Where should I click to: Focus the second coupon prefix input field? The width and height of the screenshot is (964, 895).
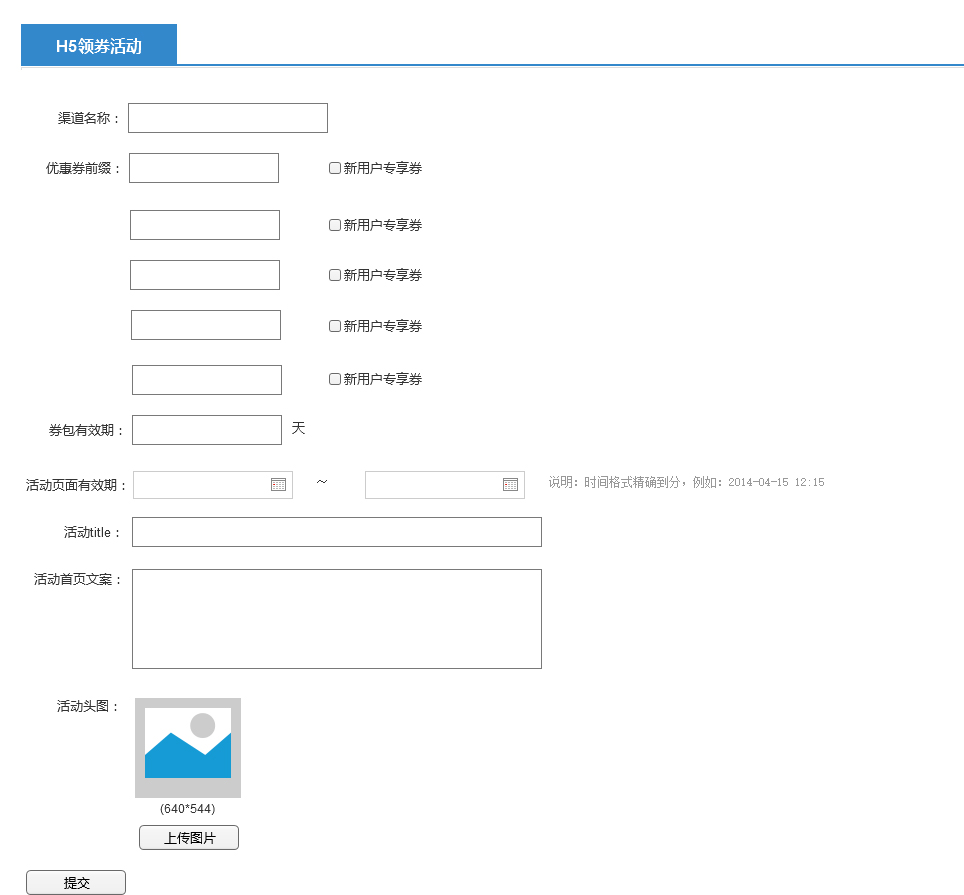coord(205,225)
